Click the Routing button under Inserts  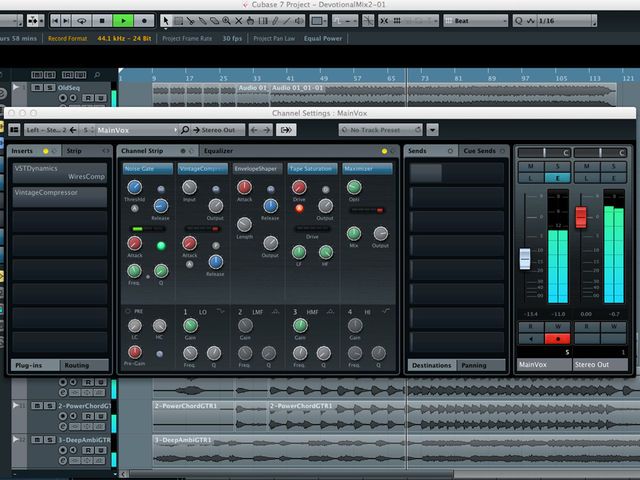[84, 365]
